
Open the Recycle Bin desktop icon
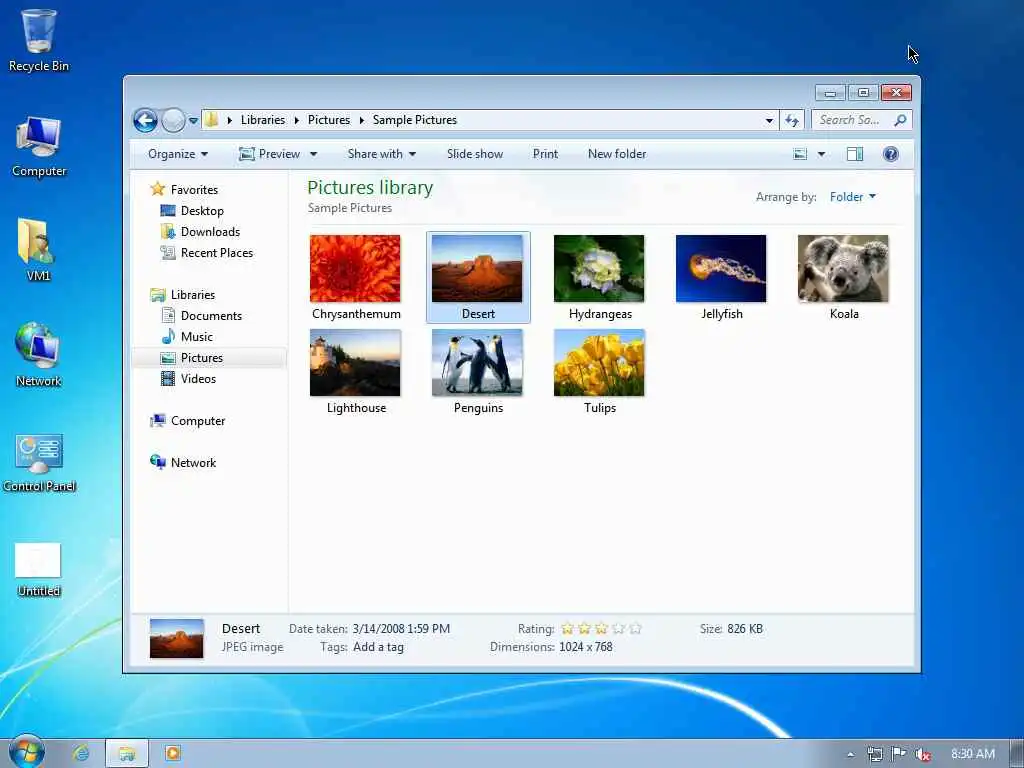click(x=39, y=40)
